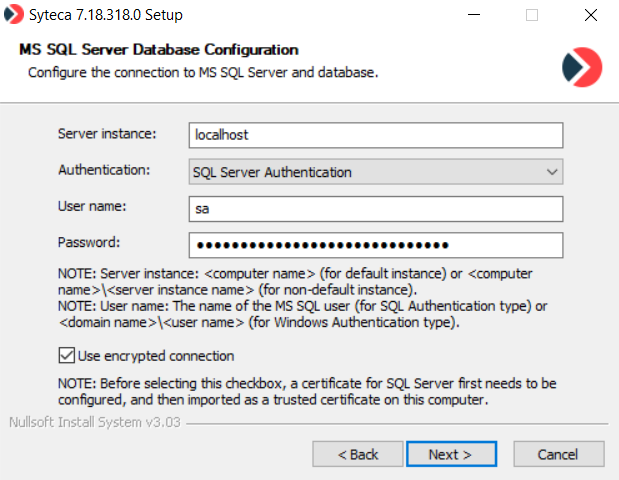
Task: Click inside the Server instance field
Action: [x=375, y=134]
